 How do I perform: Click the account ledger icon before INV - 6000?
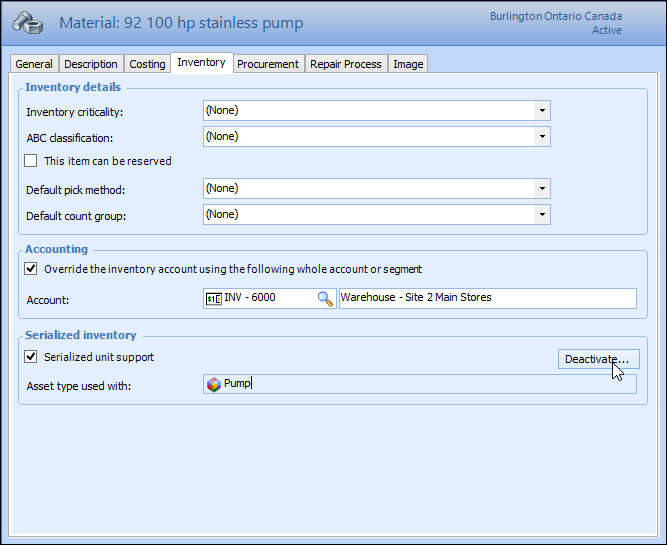pos(212,298)
